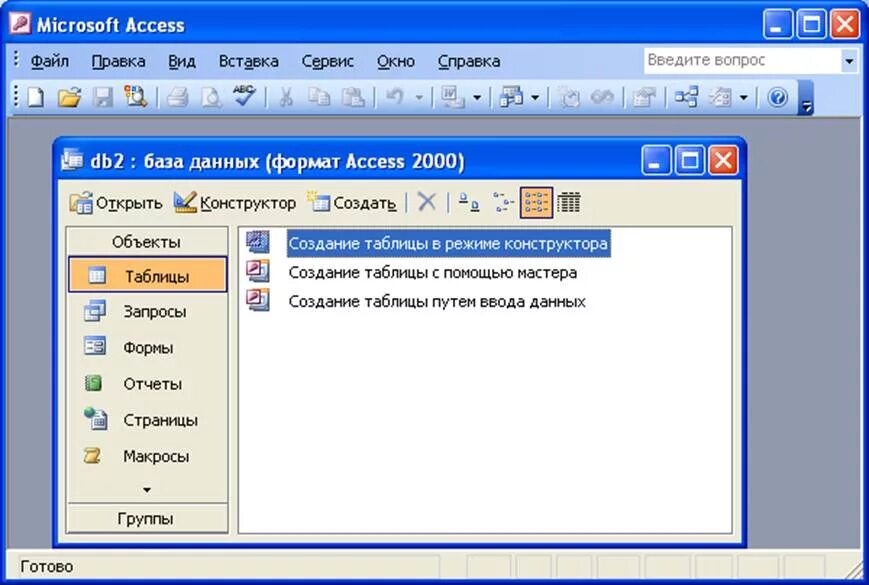Screen dimensions: 869x585
Task: Open the OfficeLinks dropdown arrow
Action: (477, 98)
